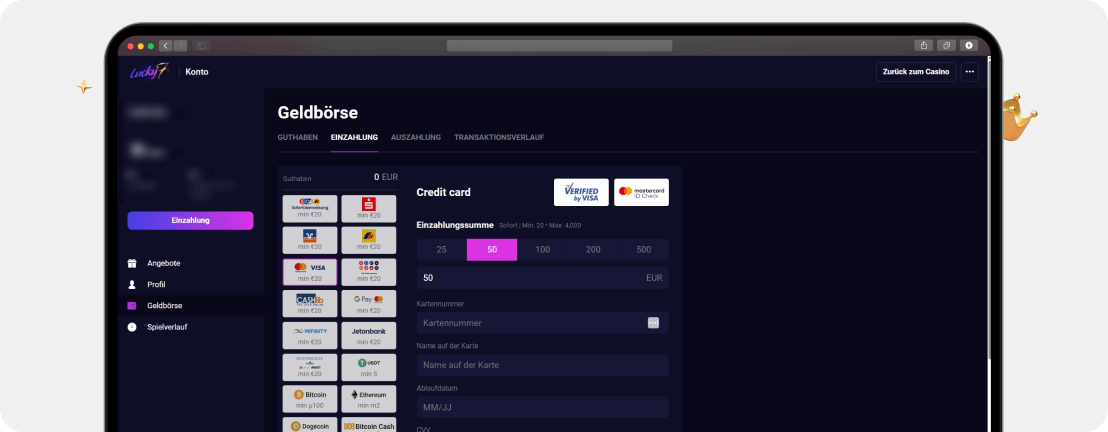Choose Ethereum as payment method
1108x432 pixels.
click(x=368, y=399)
